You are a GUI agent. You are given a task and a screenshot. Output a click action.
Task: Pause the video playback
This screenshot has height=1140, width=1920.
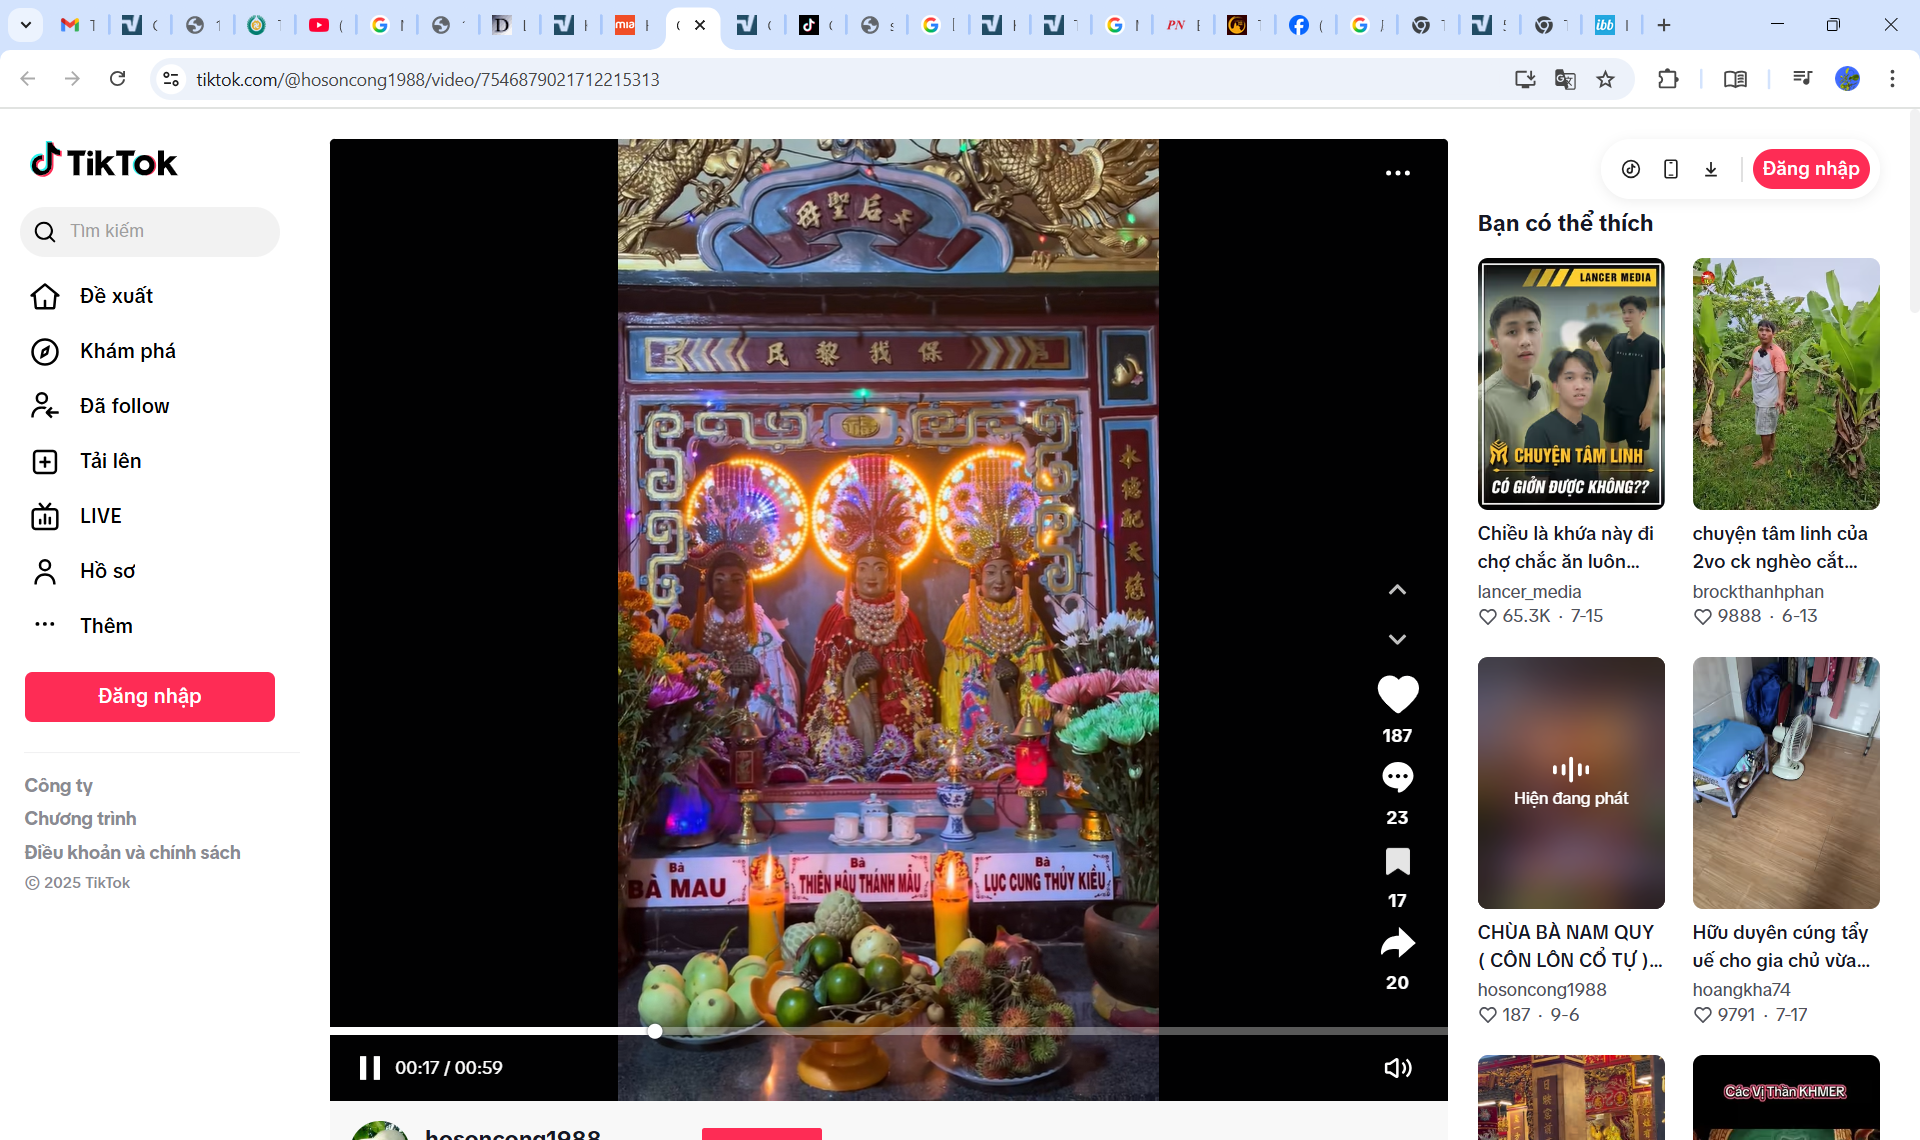coord(370,1067)
